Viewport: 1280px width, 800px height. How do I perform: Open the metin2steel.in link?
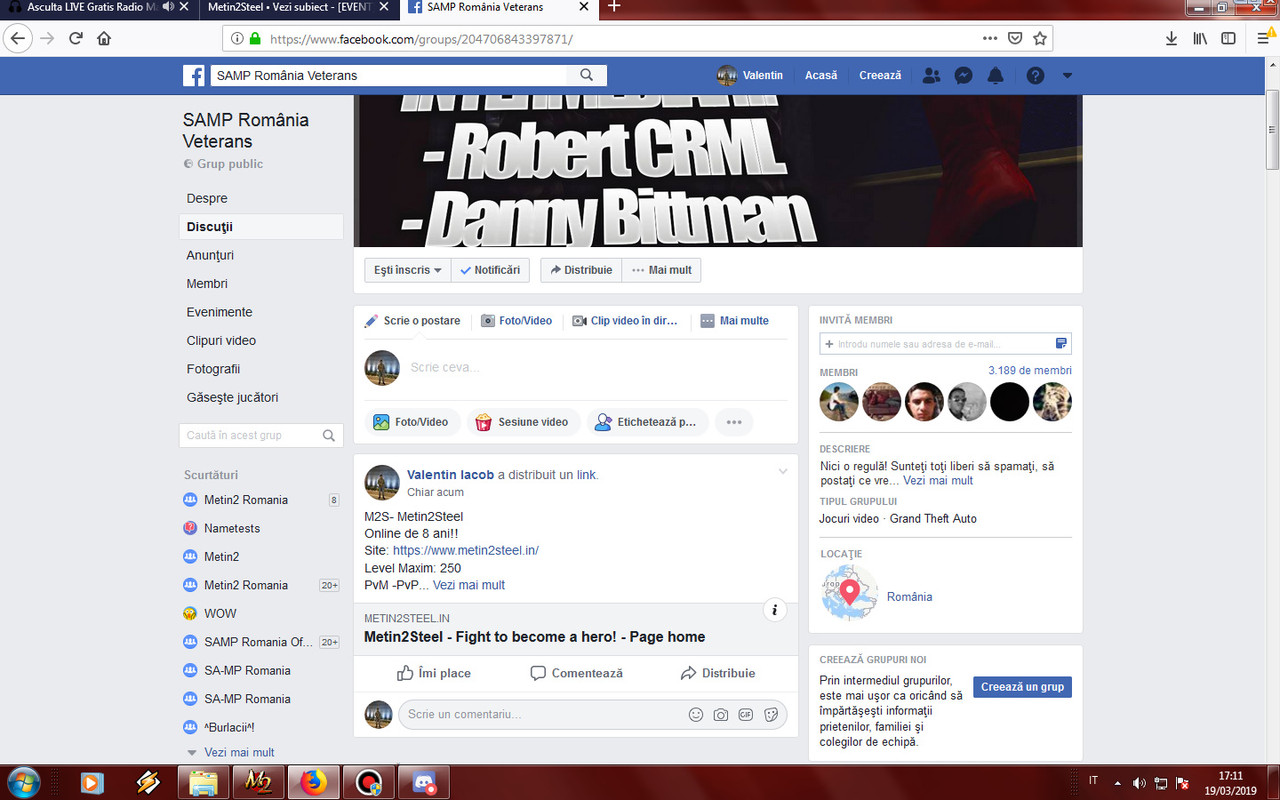tap(466, 550)
